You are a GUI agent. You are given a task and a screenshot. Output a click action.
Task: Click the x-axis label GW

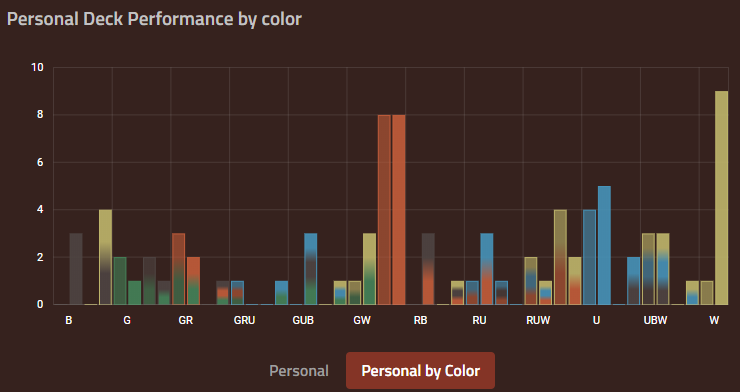(362, 320)
